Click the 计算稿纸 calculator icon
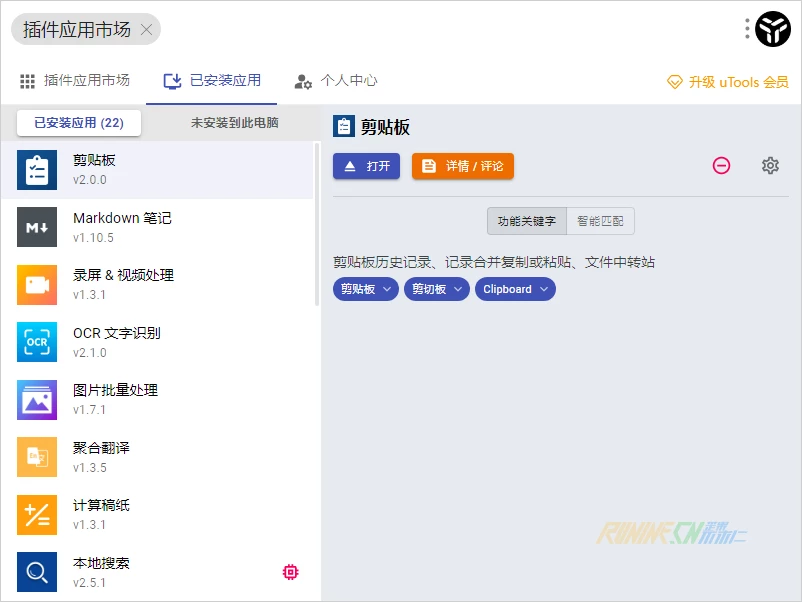 (37, 515)
